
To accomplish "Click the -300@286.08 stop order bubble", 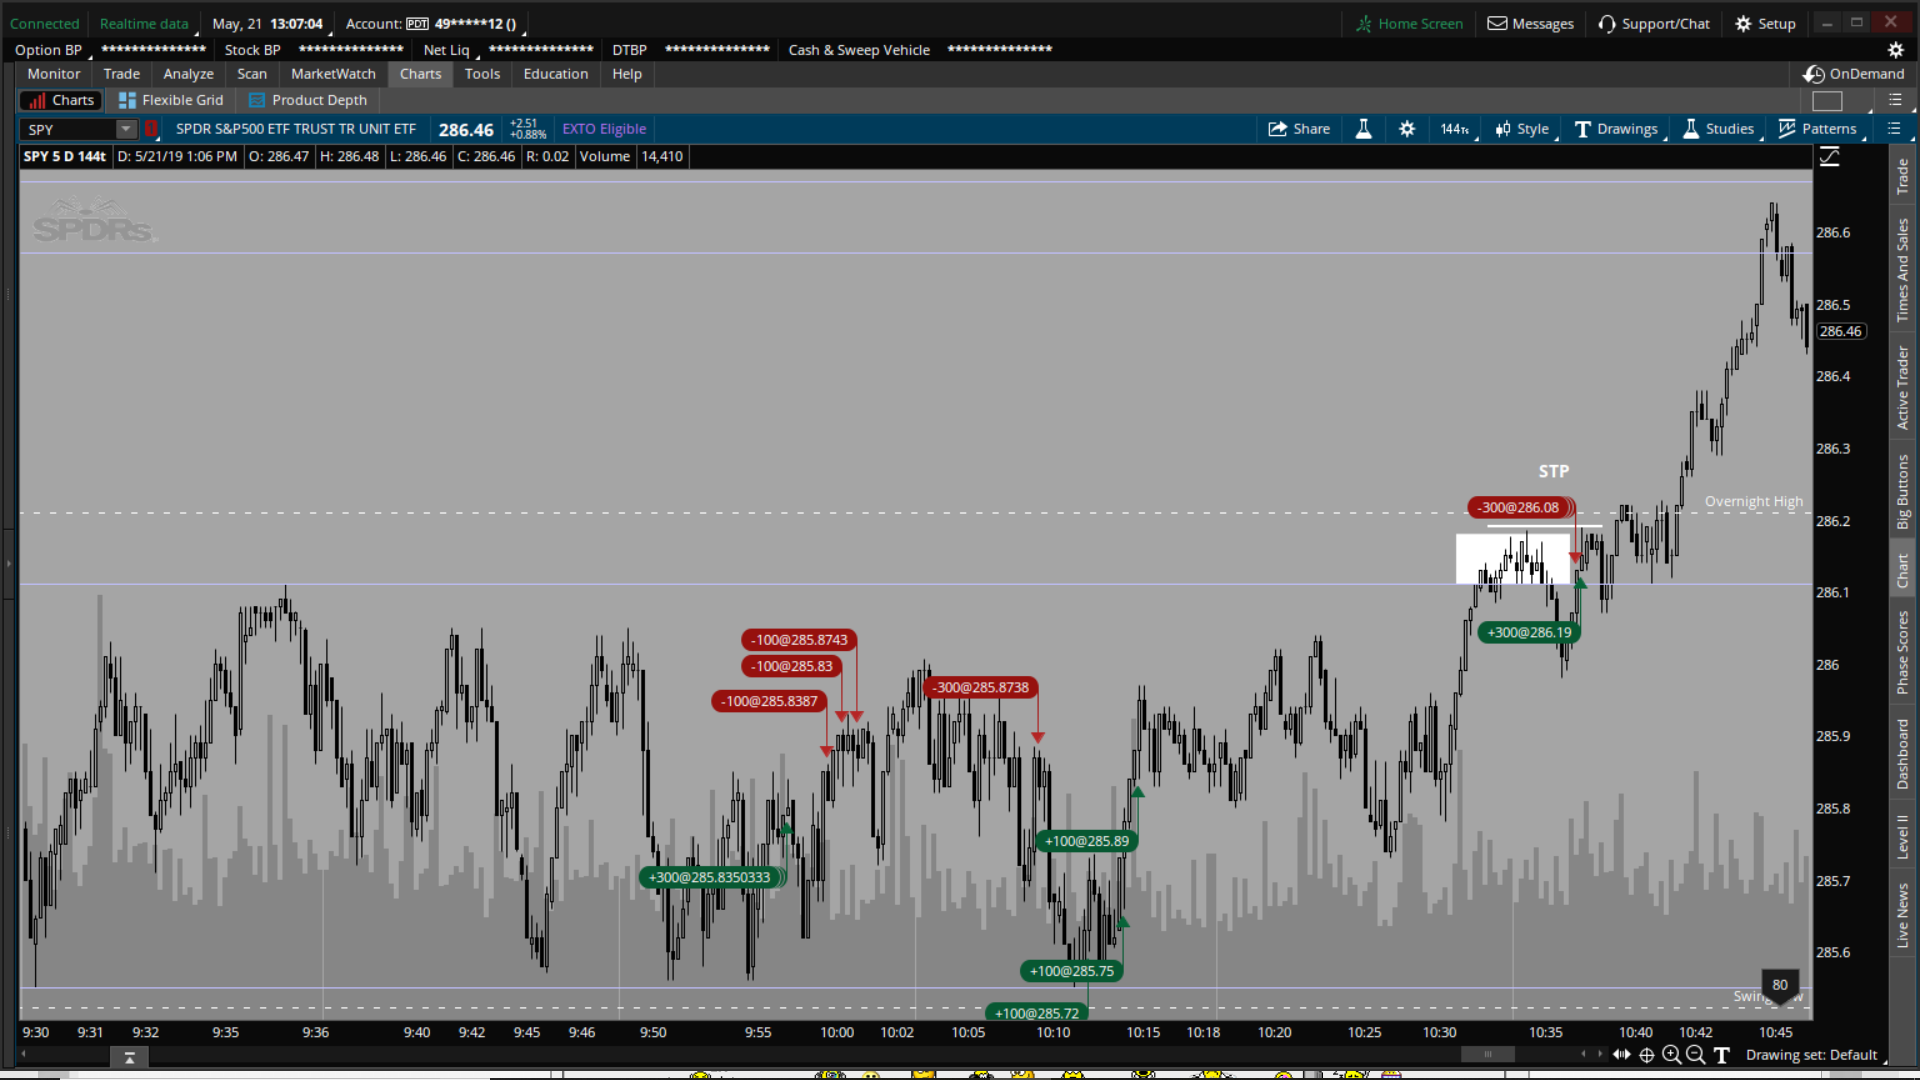I will (x=1520, y=508).
